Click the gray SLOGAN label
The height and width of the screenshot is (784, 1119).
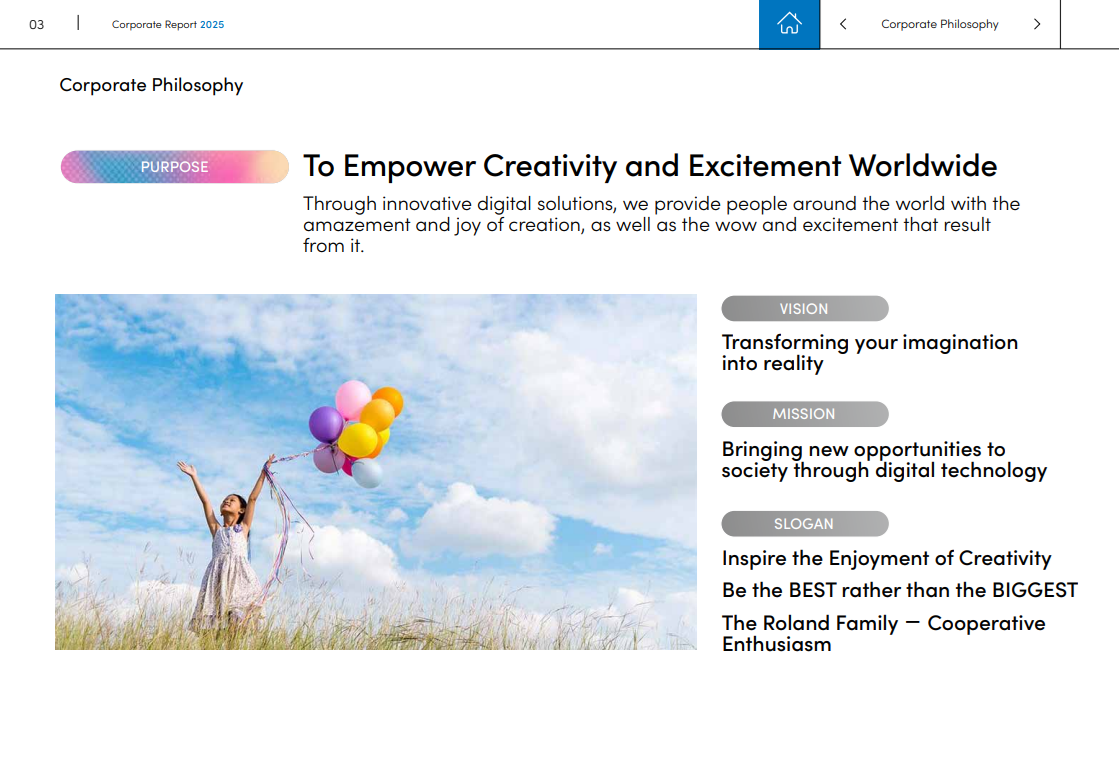pyautogui.click(x=804, y=524)
